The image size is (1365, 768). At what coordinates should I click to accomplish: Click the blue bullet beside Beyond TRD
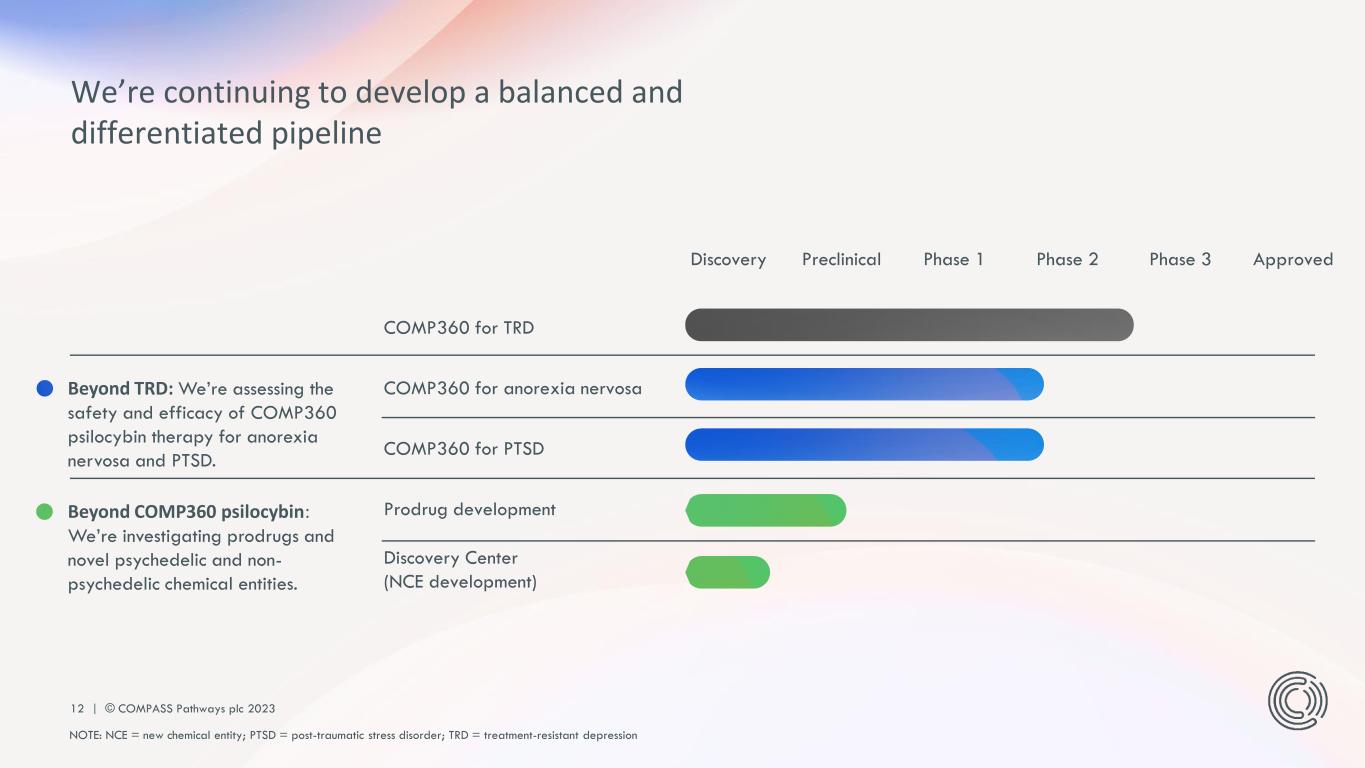coord(44,389)
